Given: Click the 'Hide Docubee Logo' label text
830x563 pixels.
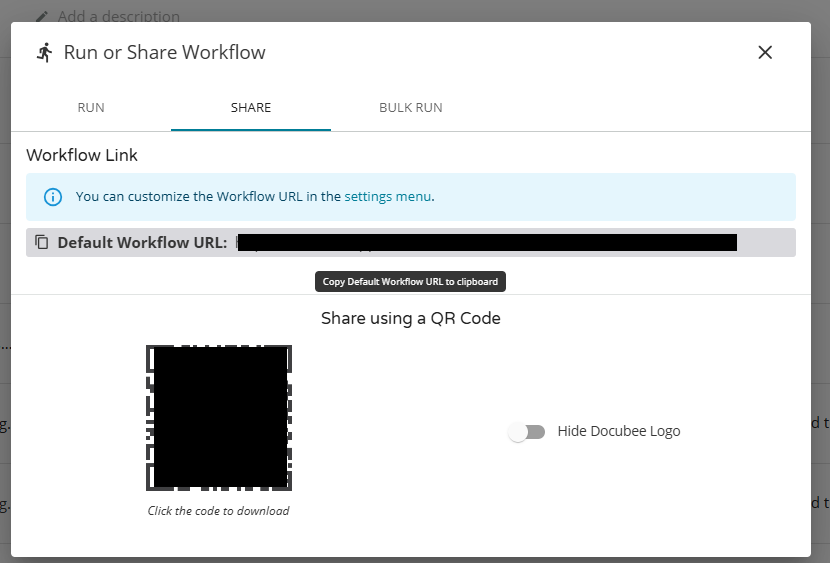Looking at the screenshot, I should (x=619, y=431).
